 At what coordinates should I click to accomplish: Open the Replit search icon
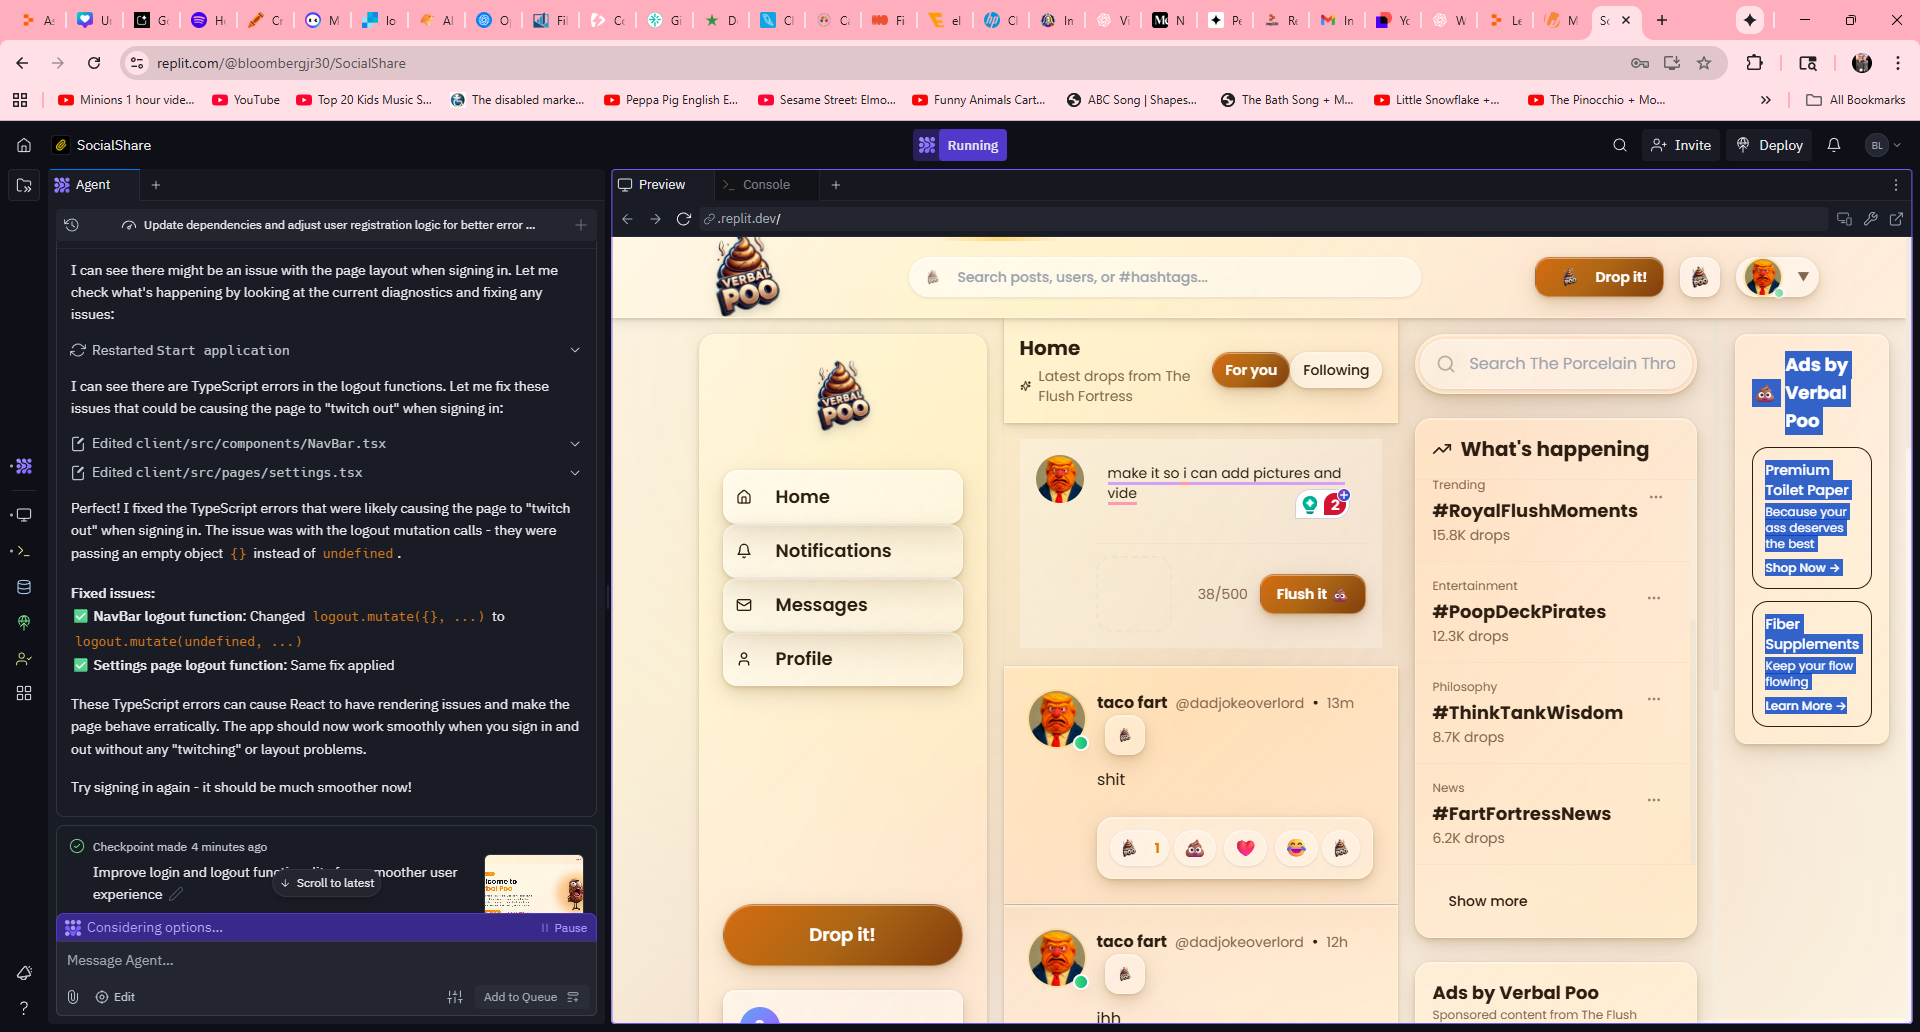[1619, 145]
